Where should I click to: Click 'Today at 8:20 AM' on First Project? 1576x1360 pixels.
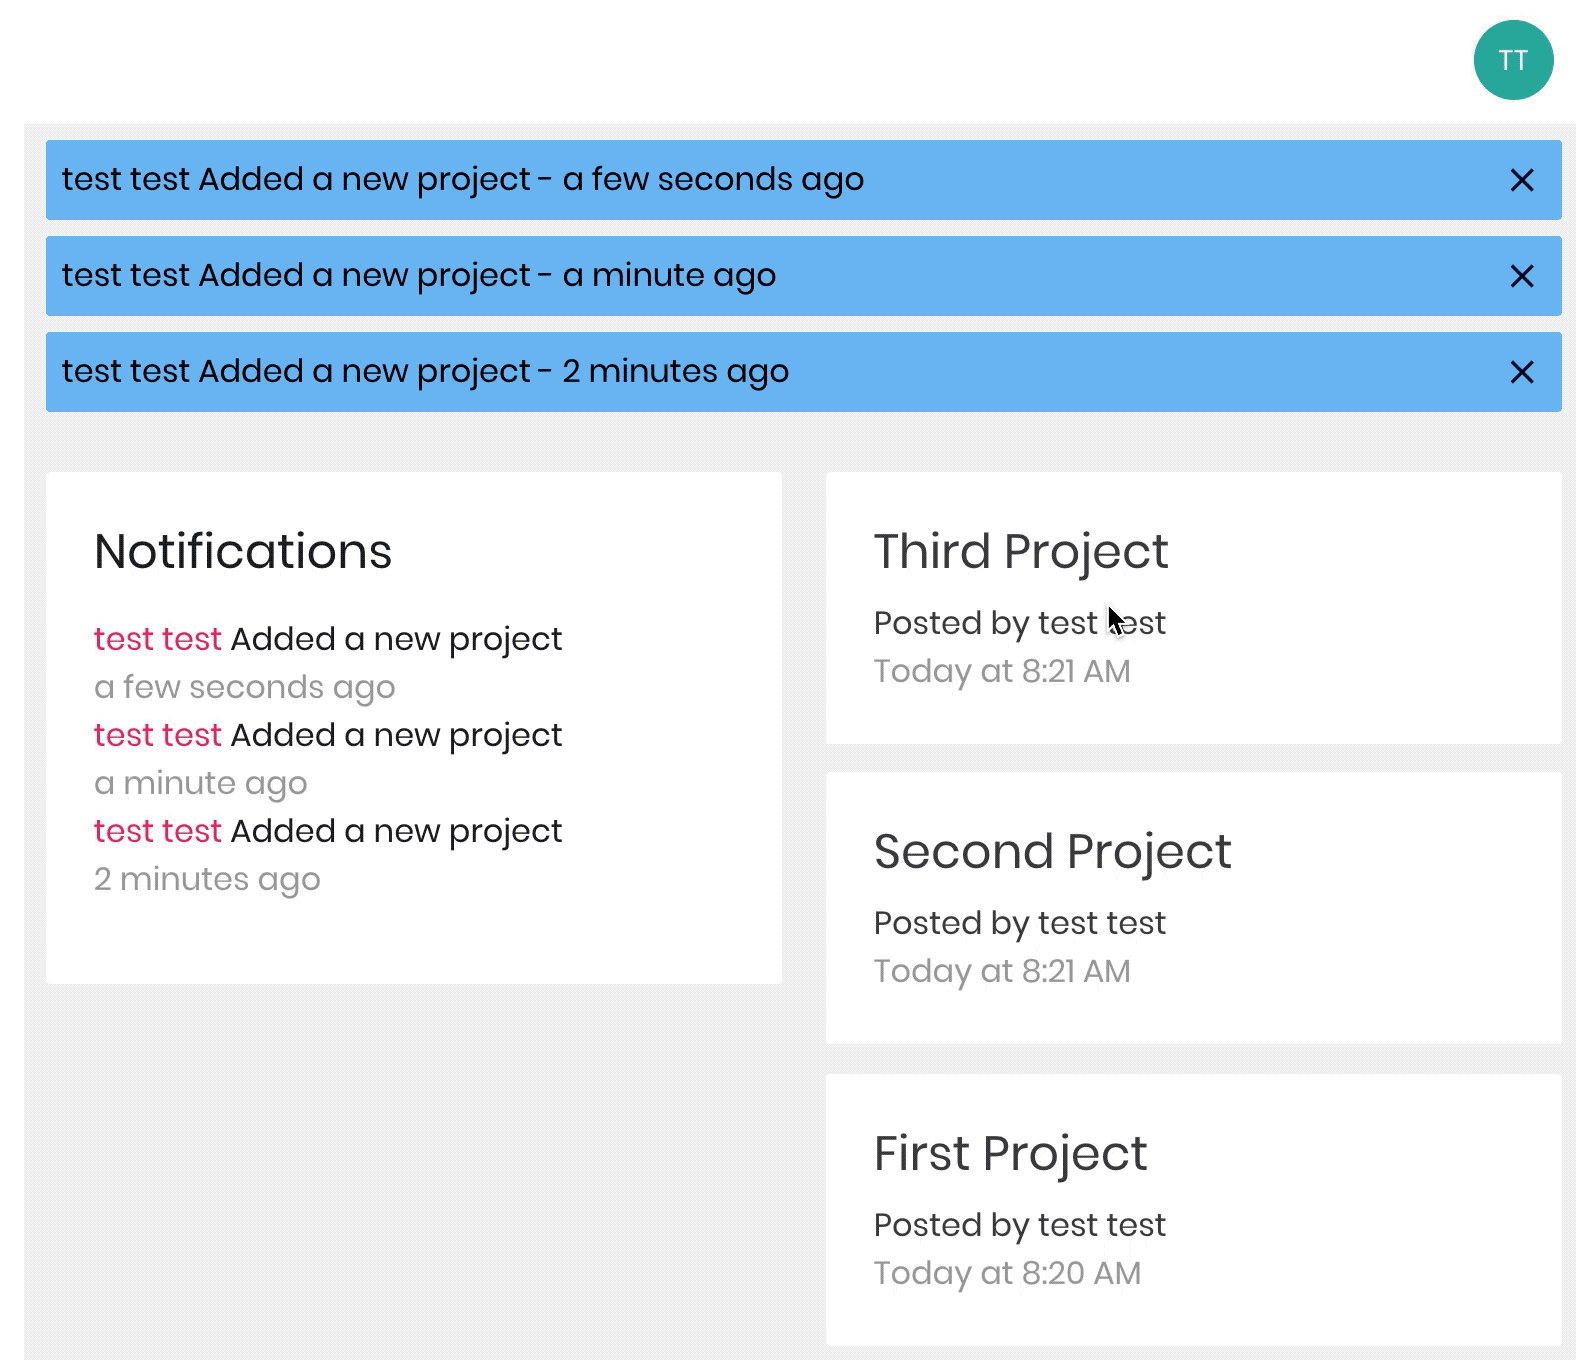pyautogui.click(x=1007, y=1273)
